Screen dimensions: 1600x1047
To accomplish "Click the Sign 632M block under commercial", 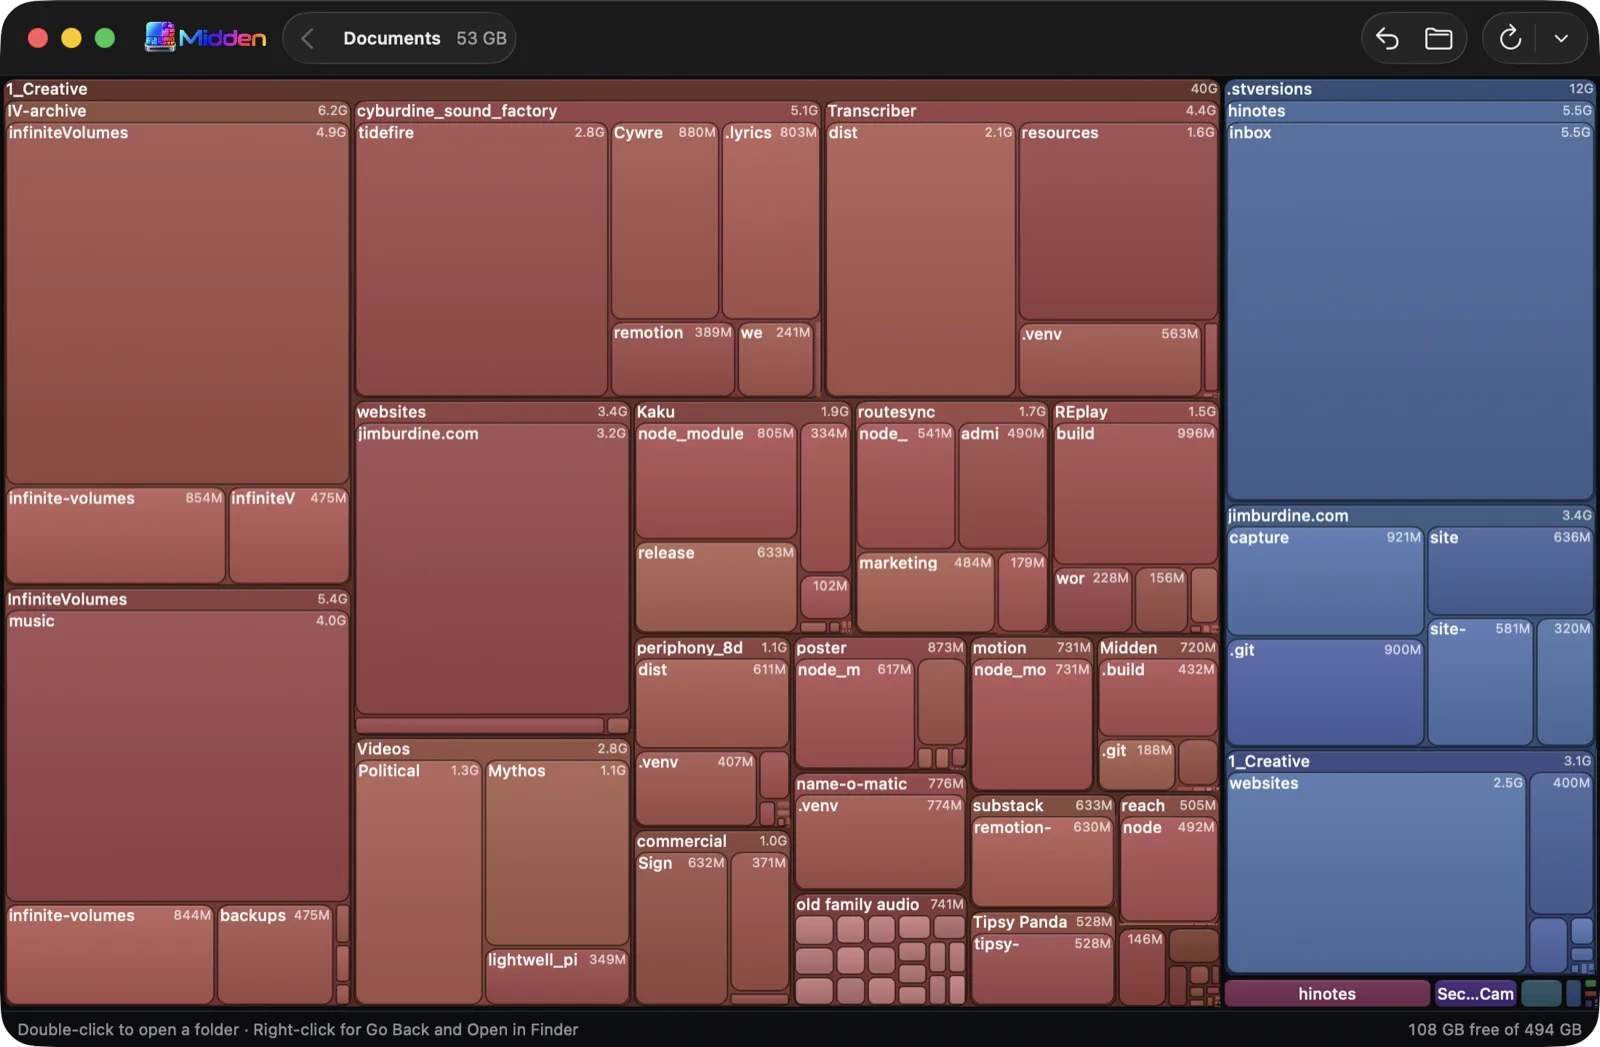I will [x=681, y=929].
